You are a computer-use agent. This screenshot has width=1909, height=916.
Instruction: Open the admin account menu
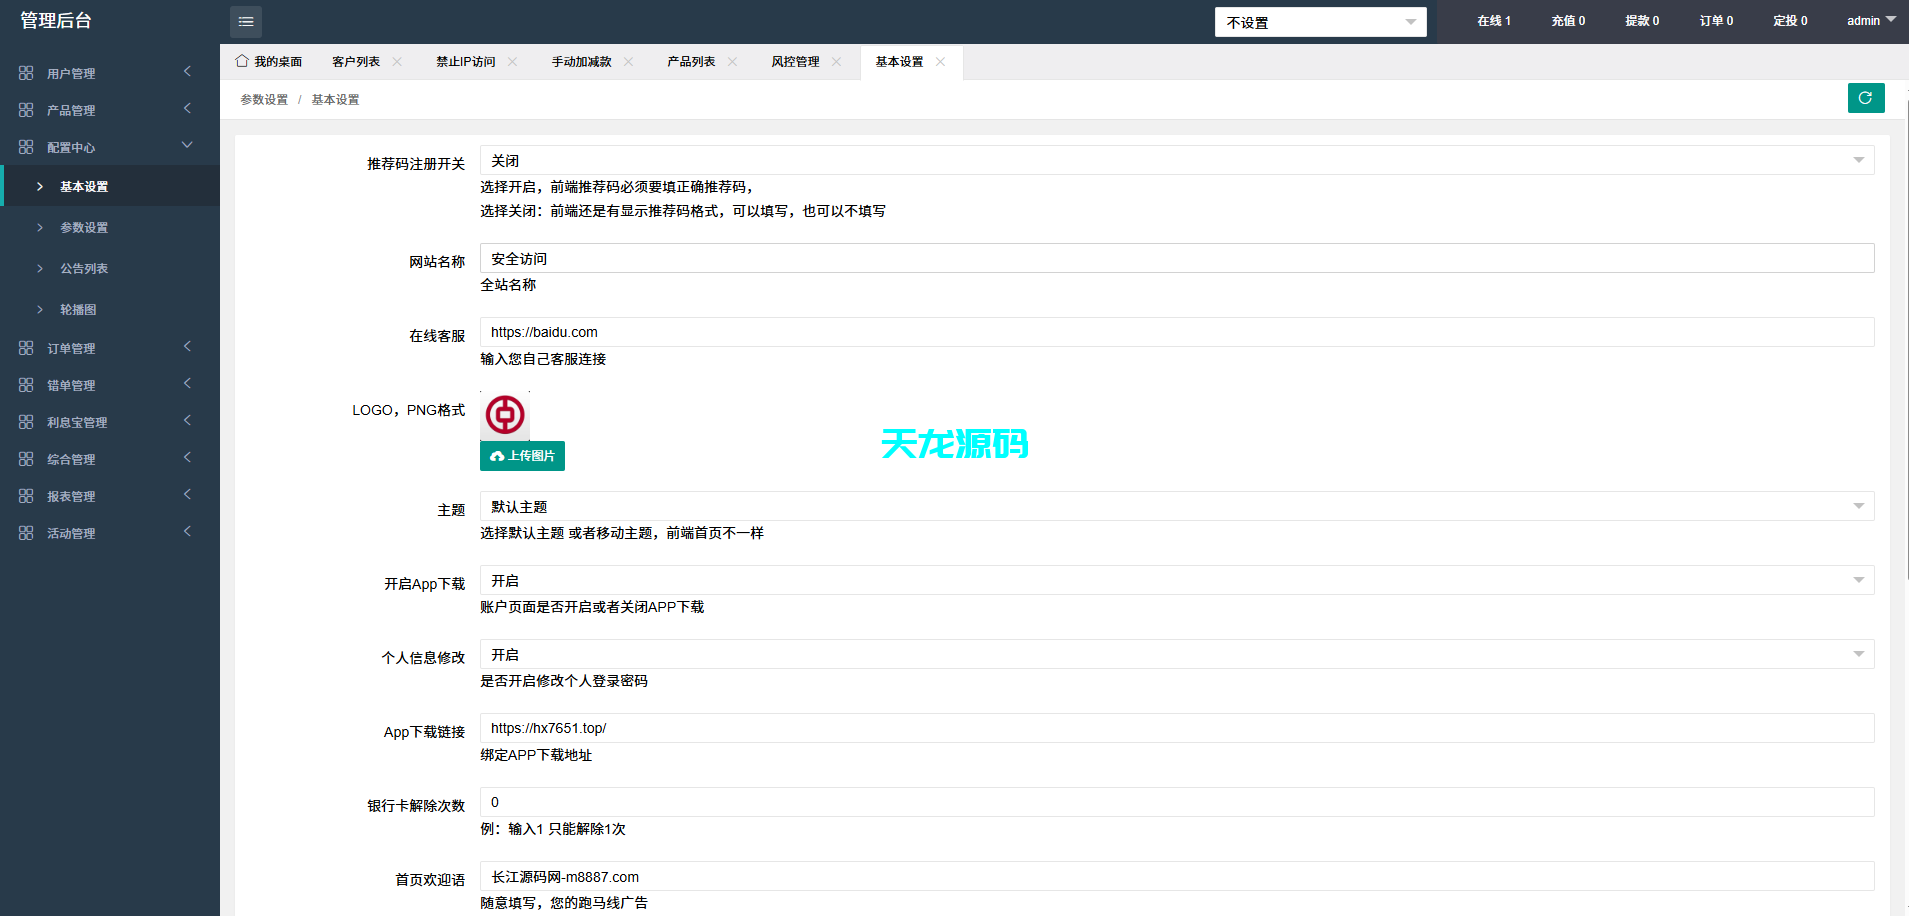coord(1869,20)
